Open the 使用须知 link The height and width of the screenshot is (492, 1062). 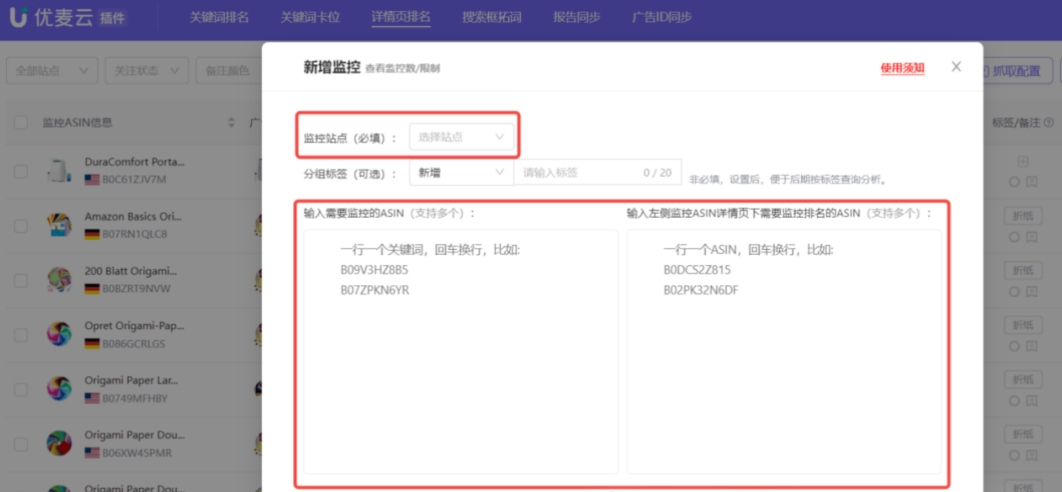click(x=903, y=68)
